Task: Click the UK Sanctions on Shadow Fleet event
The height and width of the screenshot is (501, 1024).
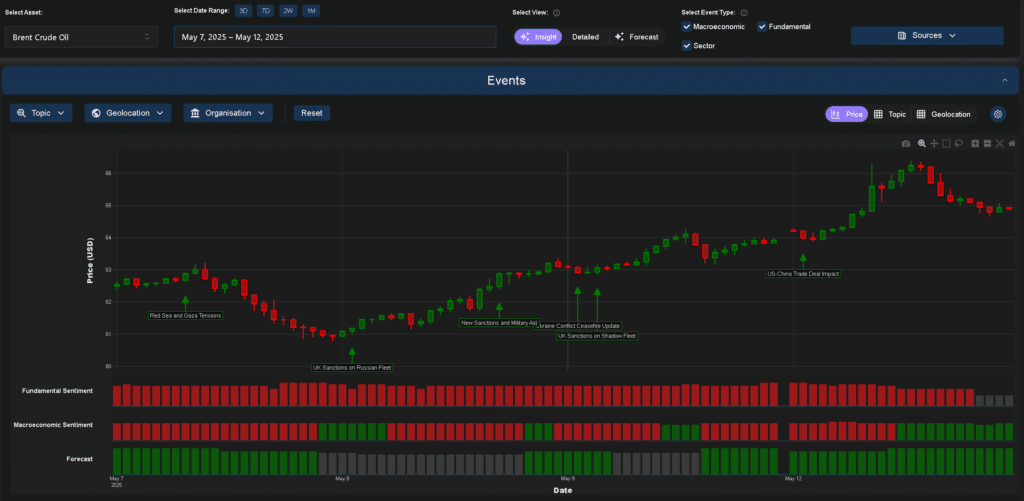Action: [x=597, y=336]
